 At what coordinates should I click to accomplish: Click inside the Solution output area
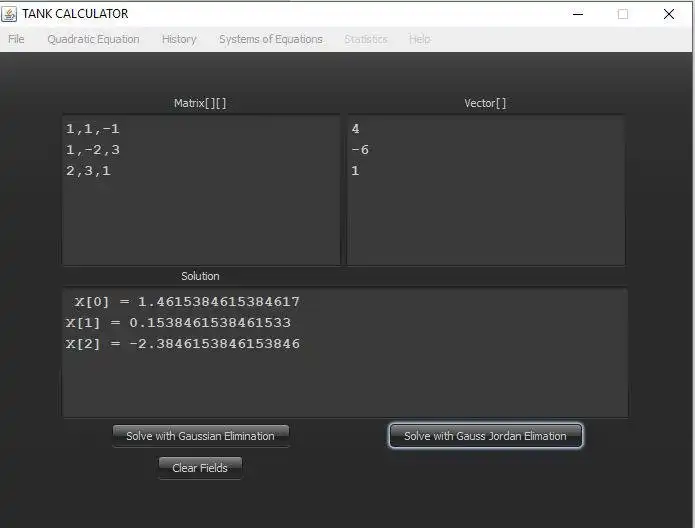345,353
